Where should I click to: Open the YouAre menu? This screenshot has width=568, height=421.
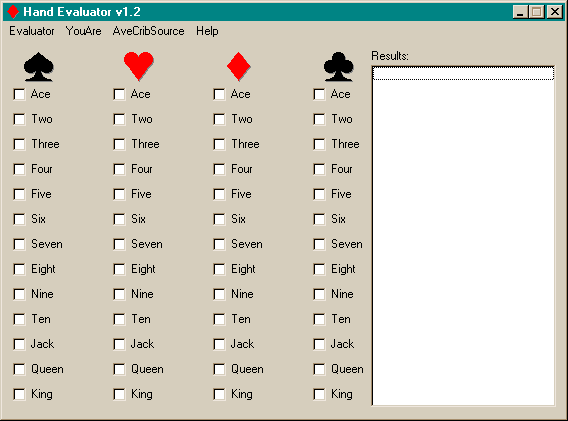pos(84,31)
